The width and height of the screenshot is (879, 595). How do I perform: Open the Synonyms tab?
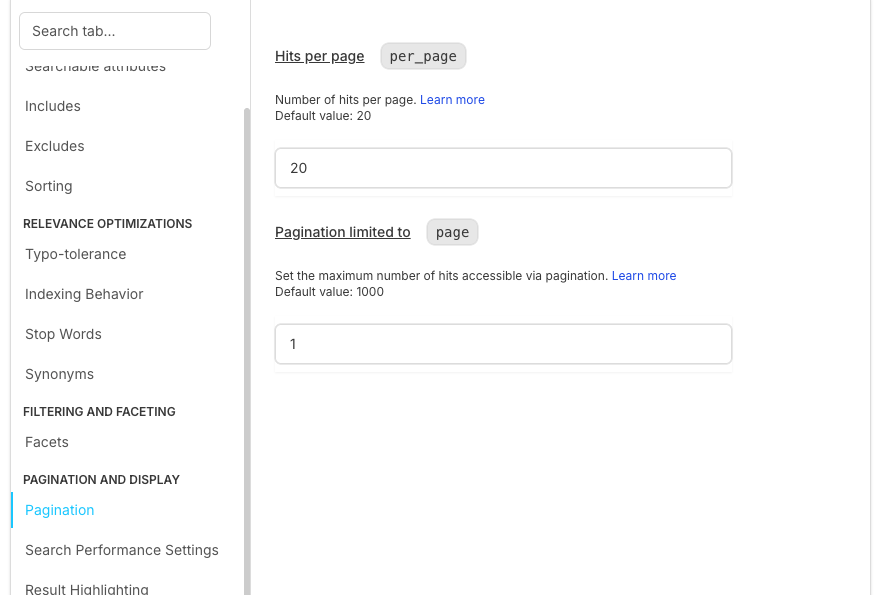[x=59, y=374]
